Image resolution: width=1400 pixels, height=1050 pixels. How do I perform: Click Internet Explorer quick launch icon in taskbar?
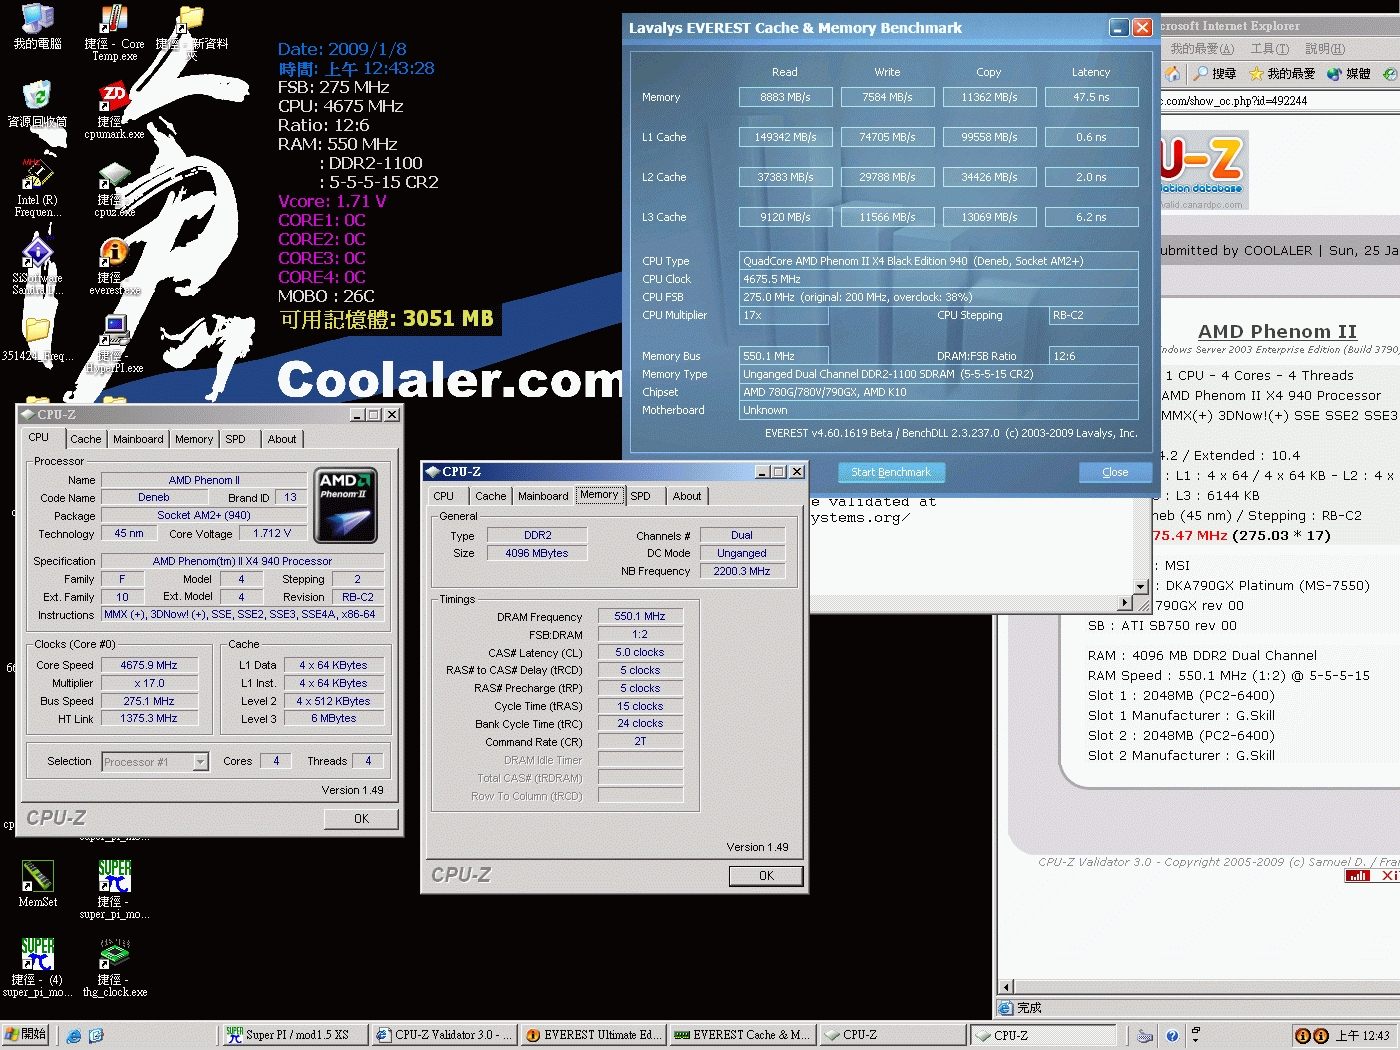74,1036
